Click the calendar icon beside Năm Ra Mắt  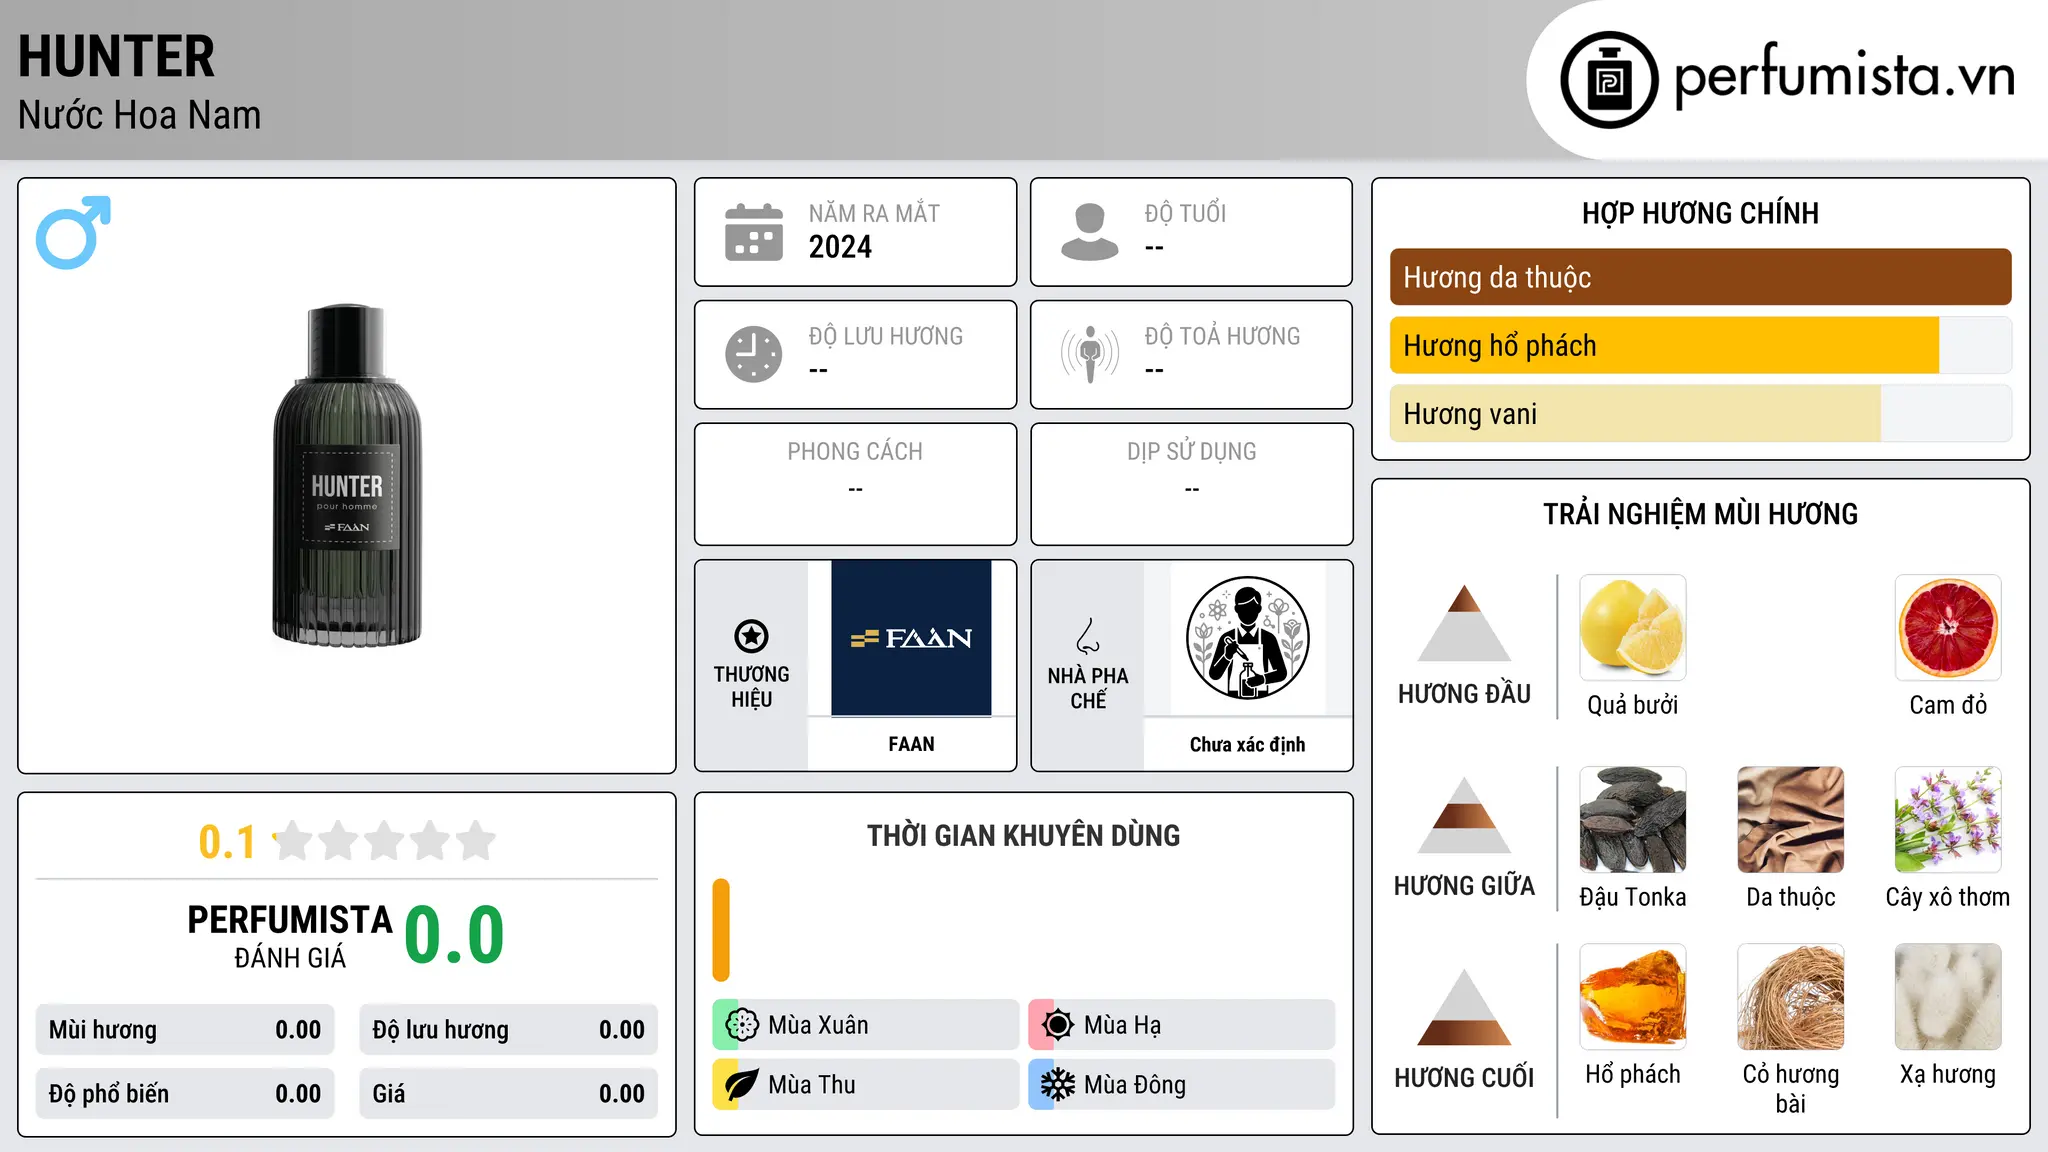point(754,232)
